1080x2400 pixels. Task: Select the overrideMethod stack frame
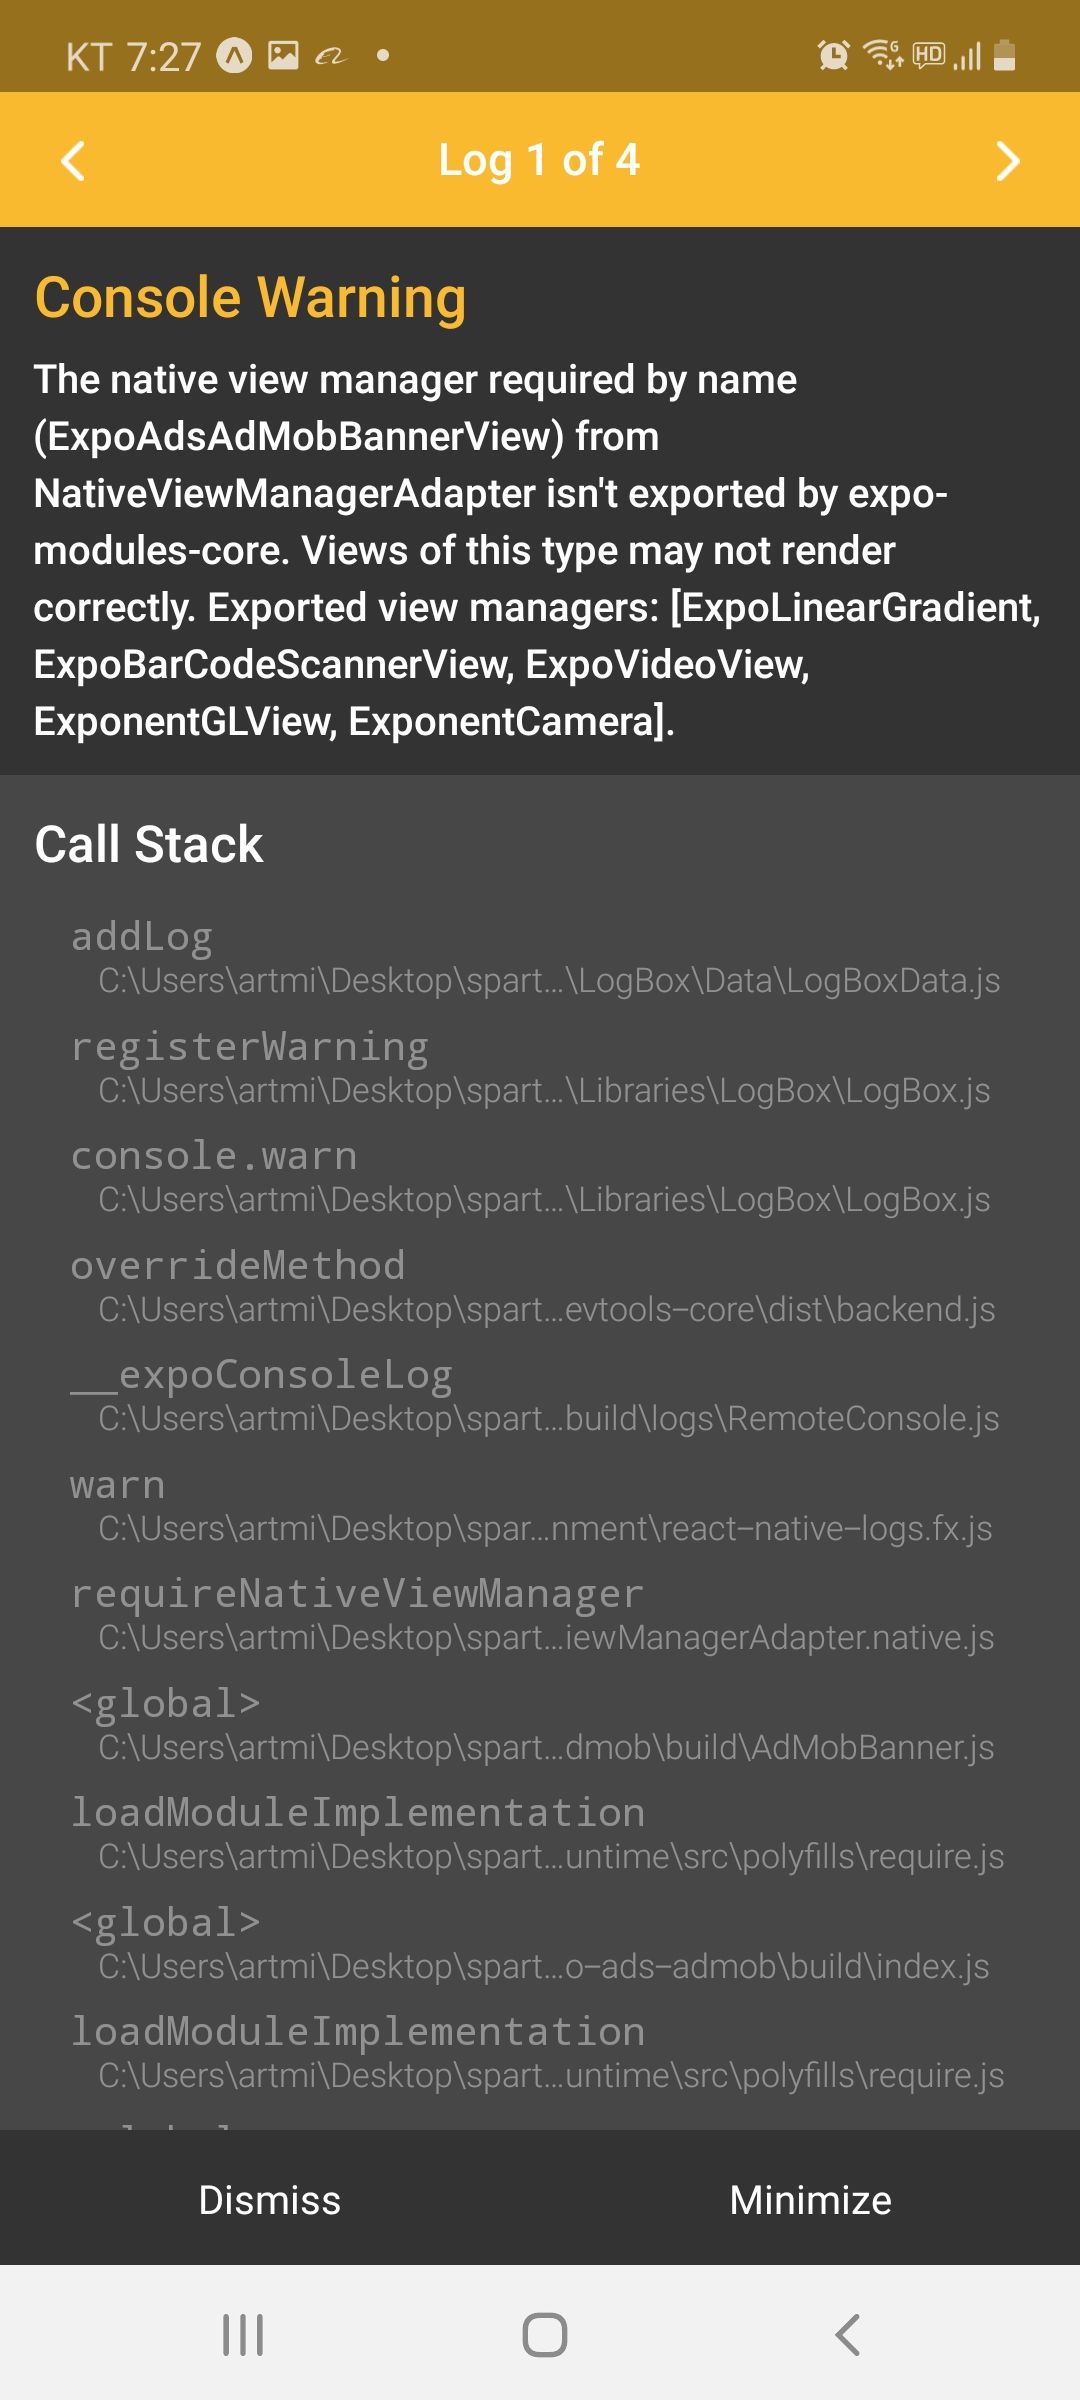540,1287
